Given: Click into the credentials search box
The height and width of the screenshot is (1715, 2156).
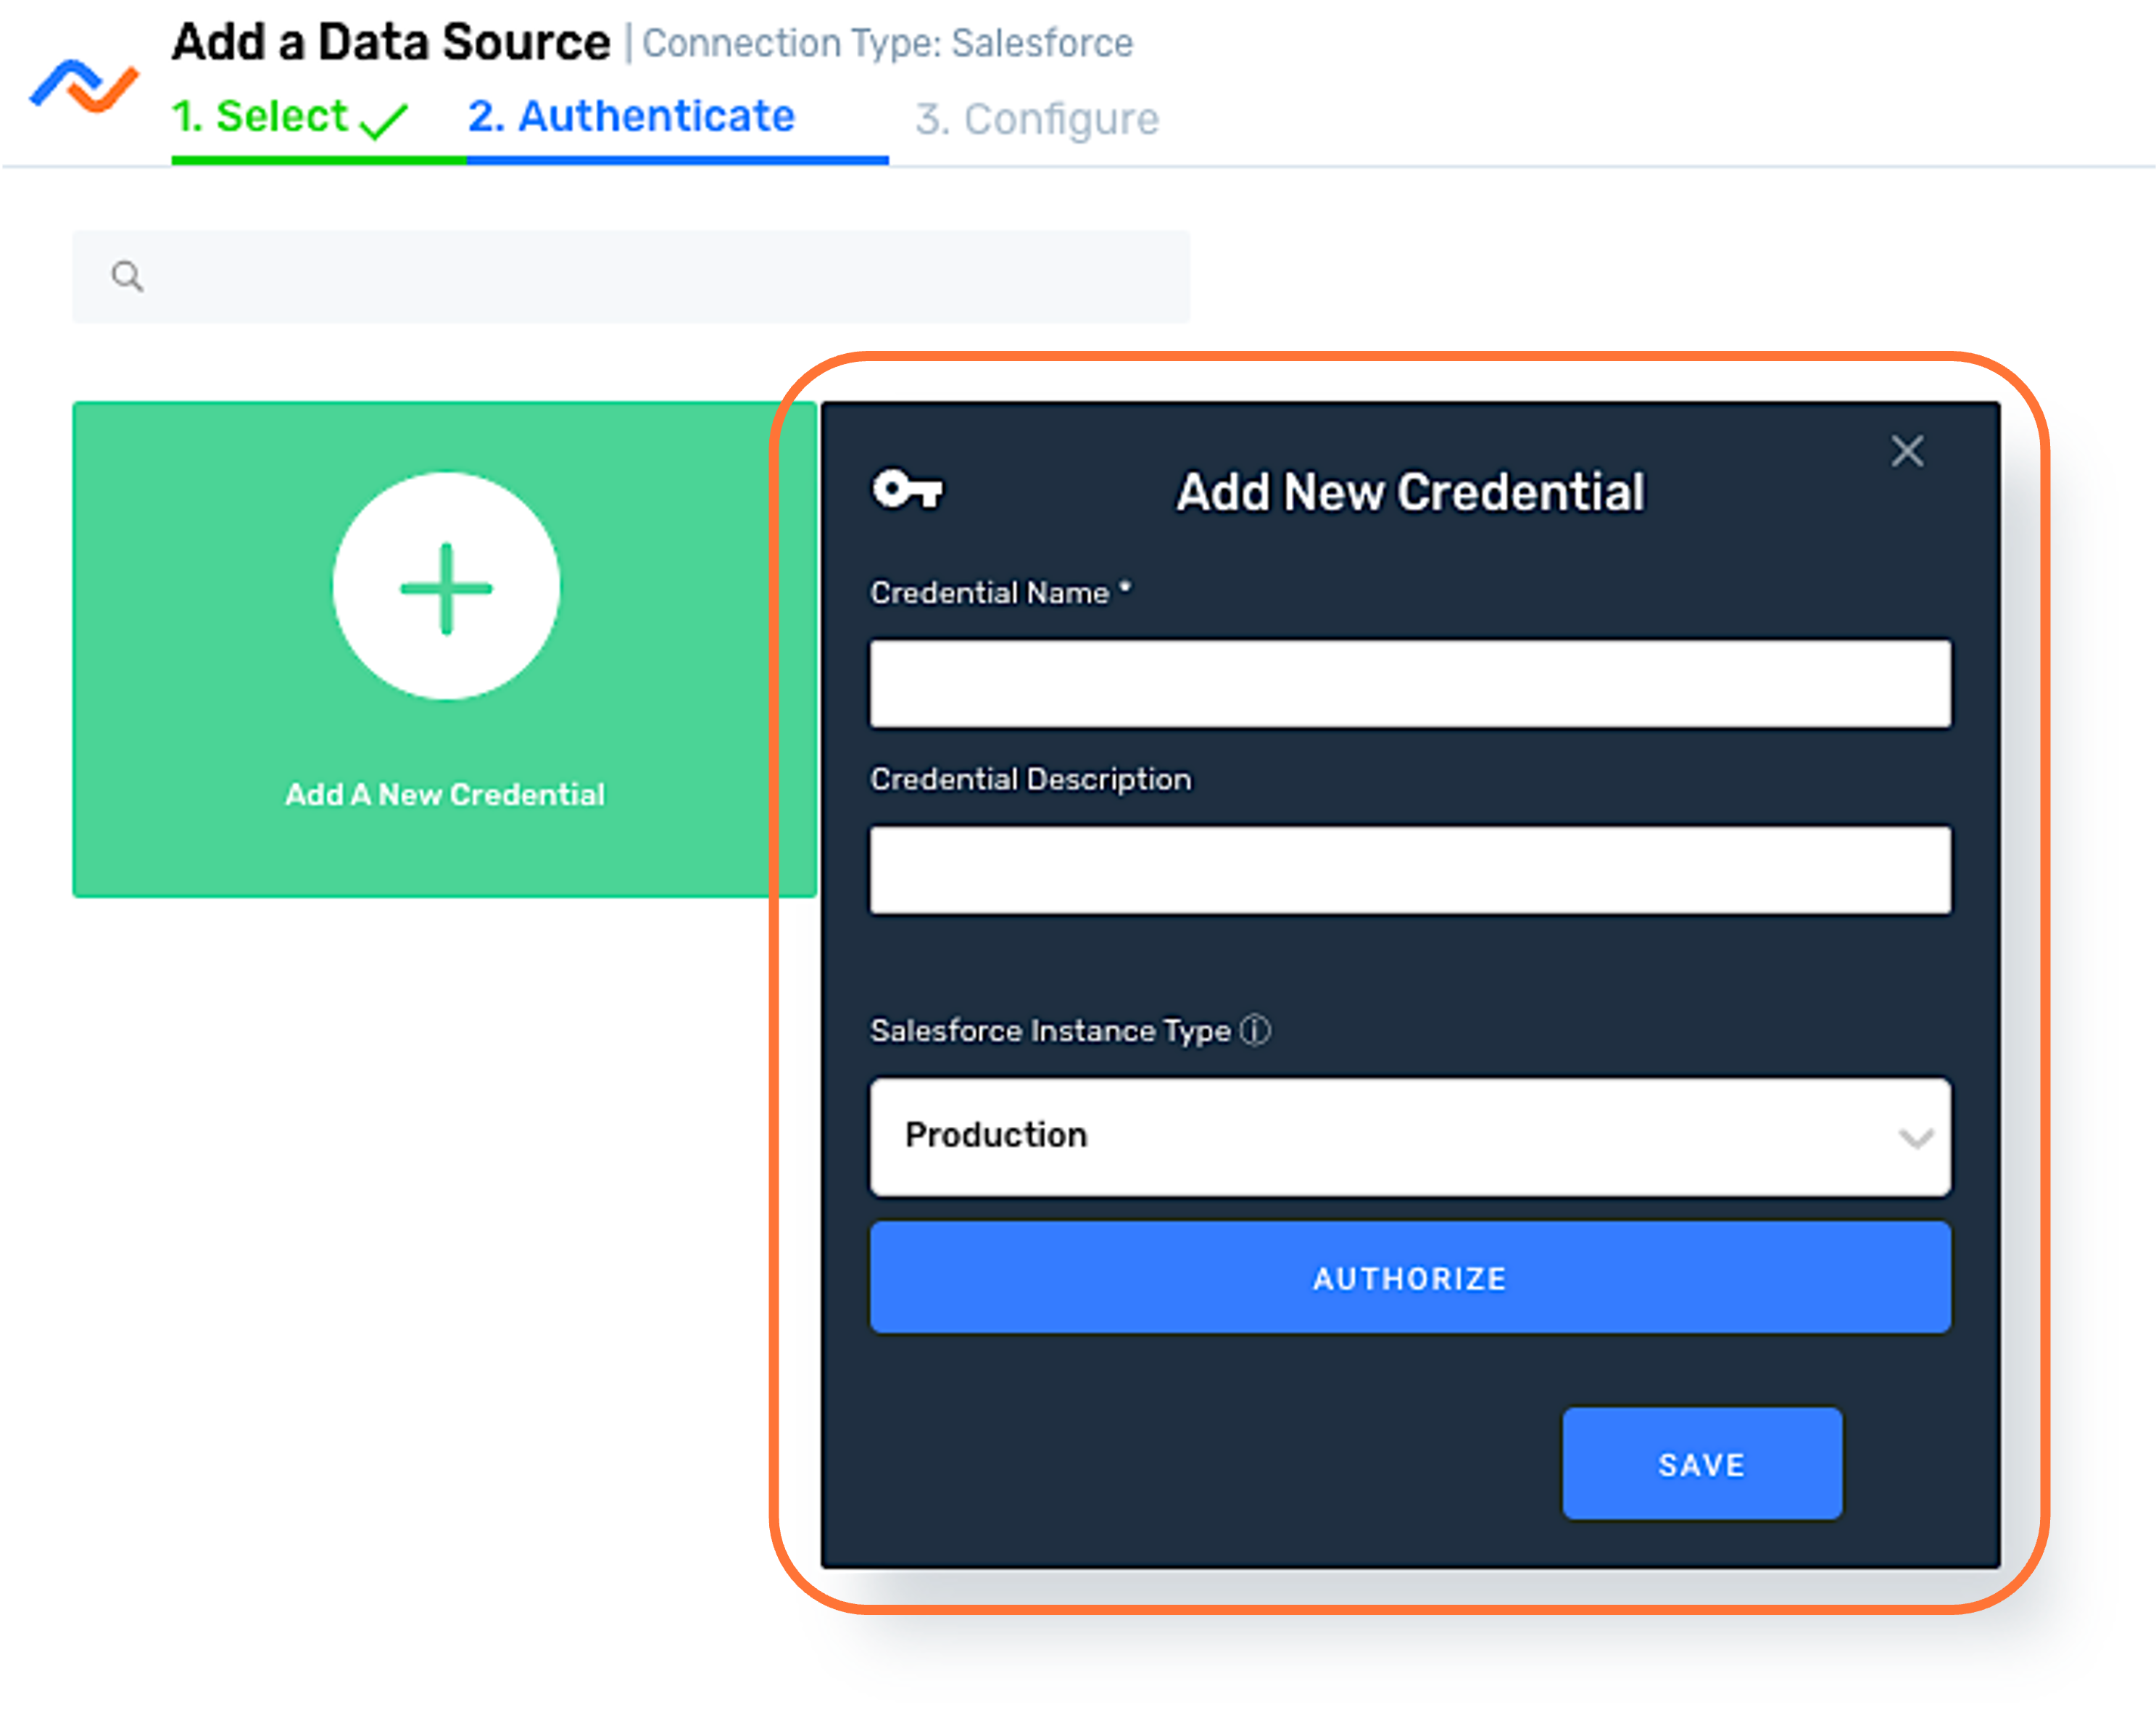Looking at the screenshot, I should click(x=631, y=277).
